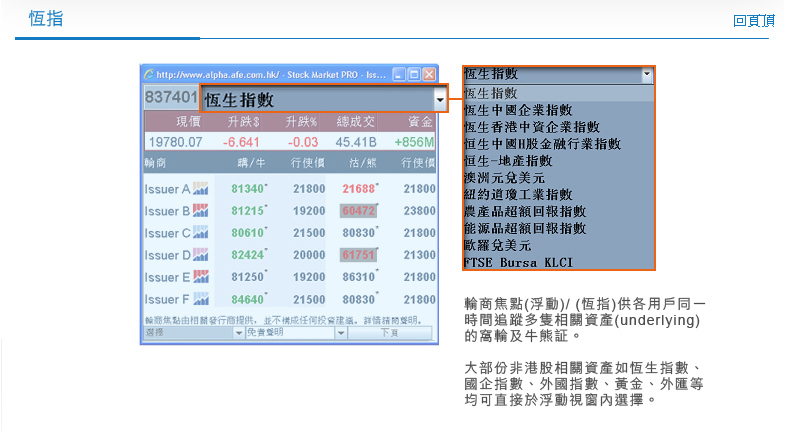Minimize the Stock Market PRO window
The height and width of the screenshot is (432, 788).
tap(399, 74)
